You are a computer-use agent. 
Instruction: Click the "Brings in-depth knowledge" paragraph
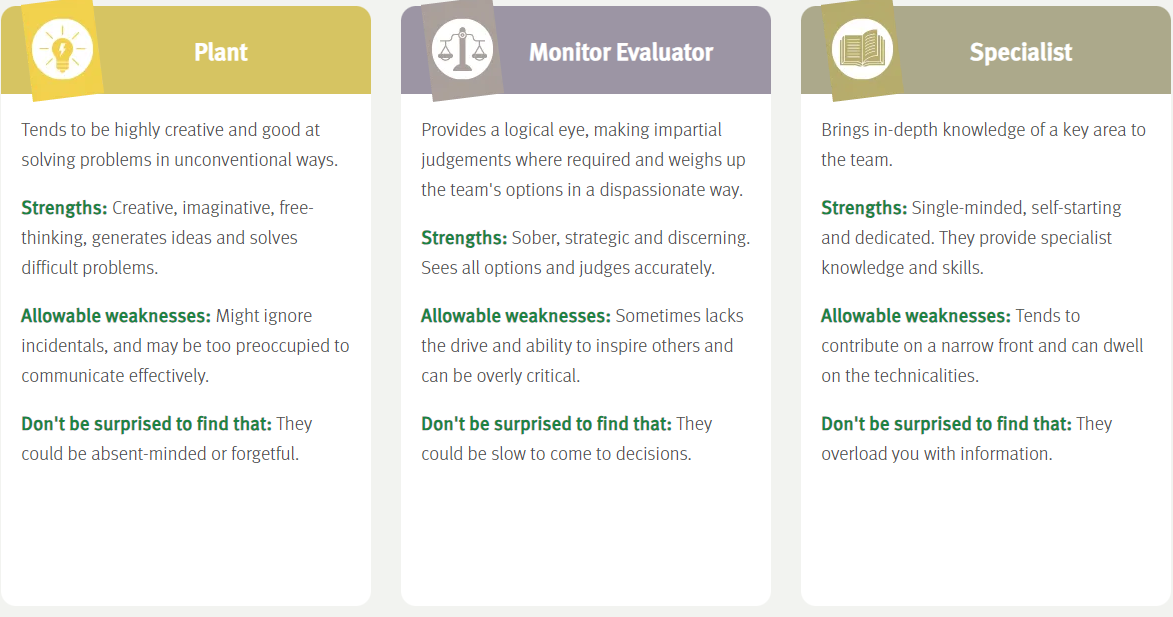coord(983,145)
